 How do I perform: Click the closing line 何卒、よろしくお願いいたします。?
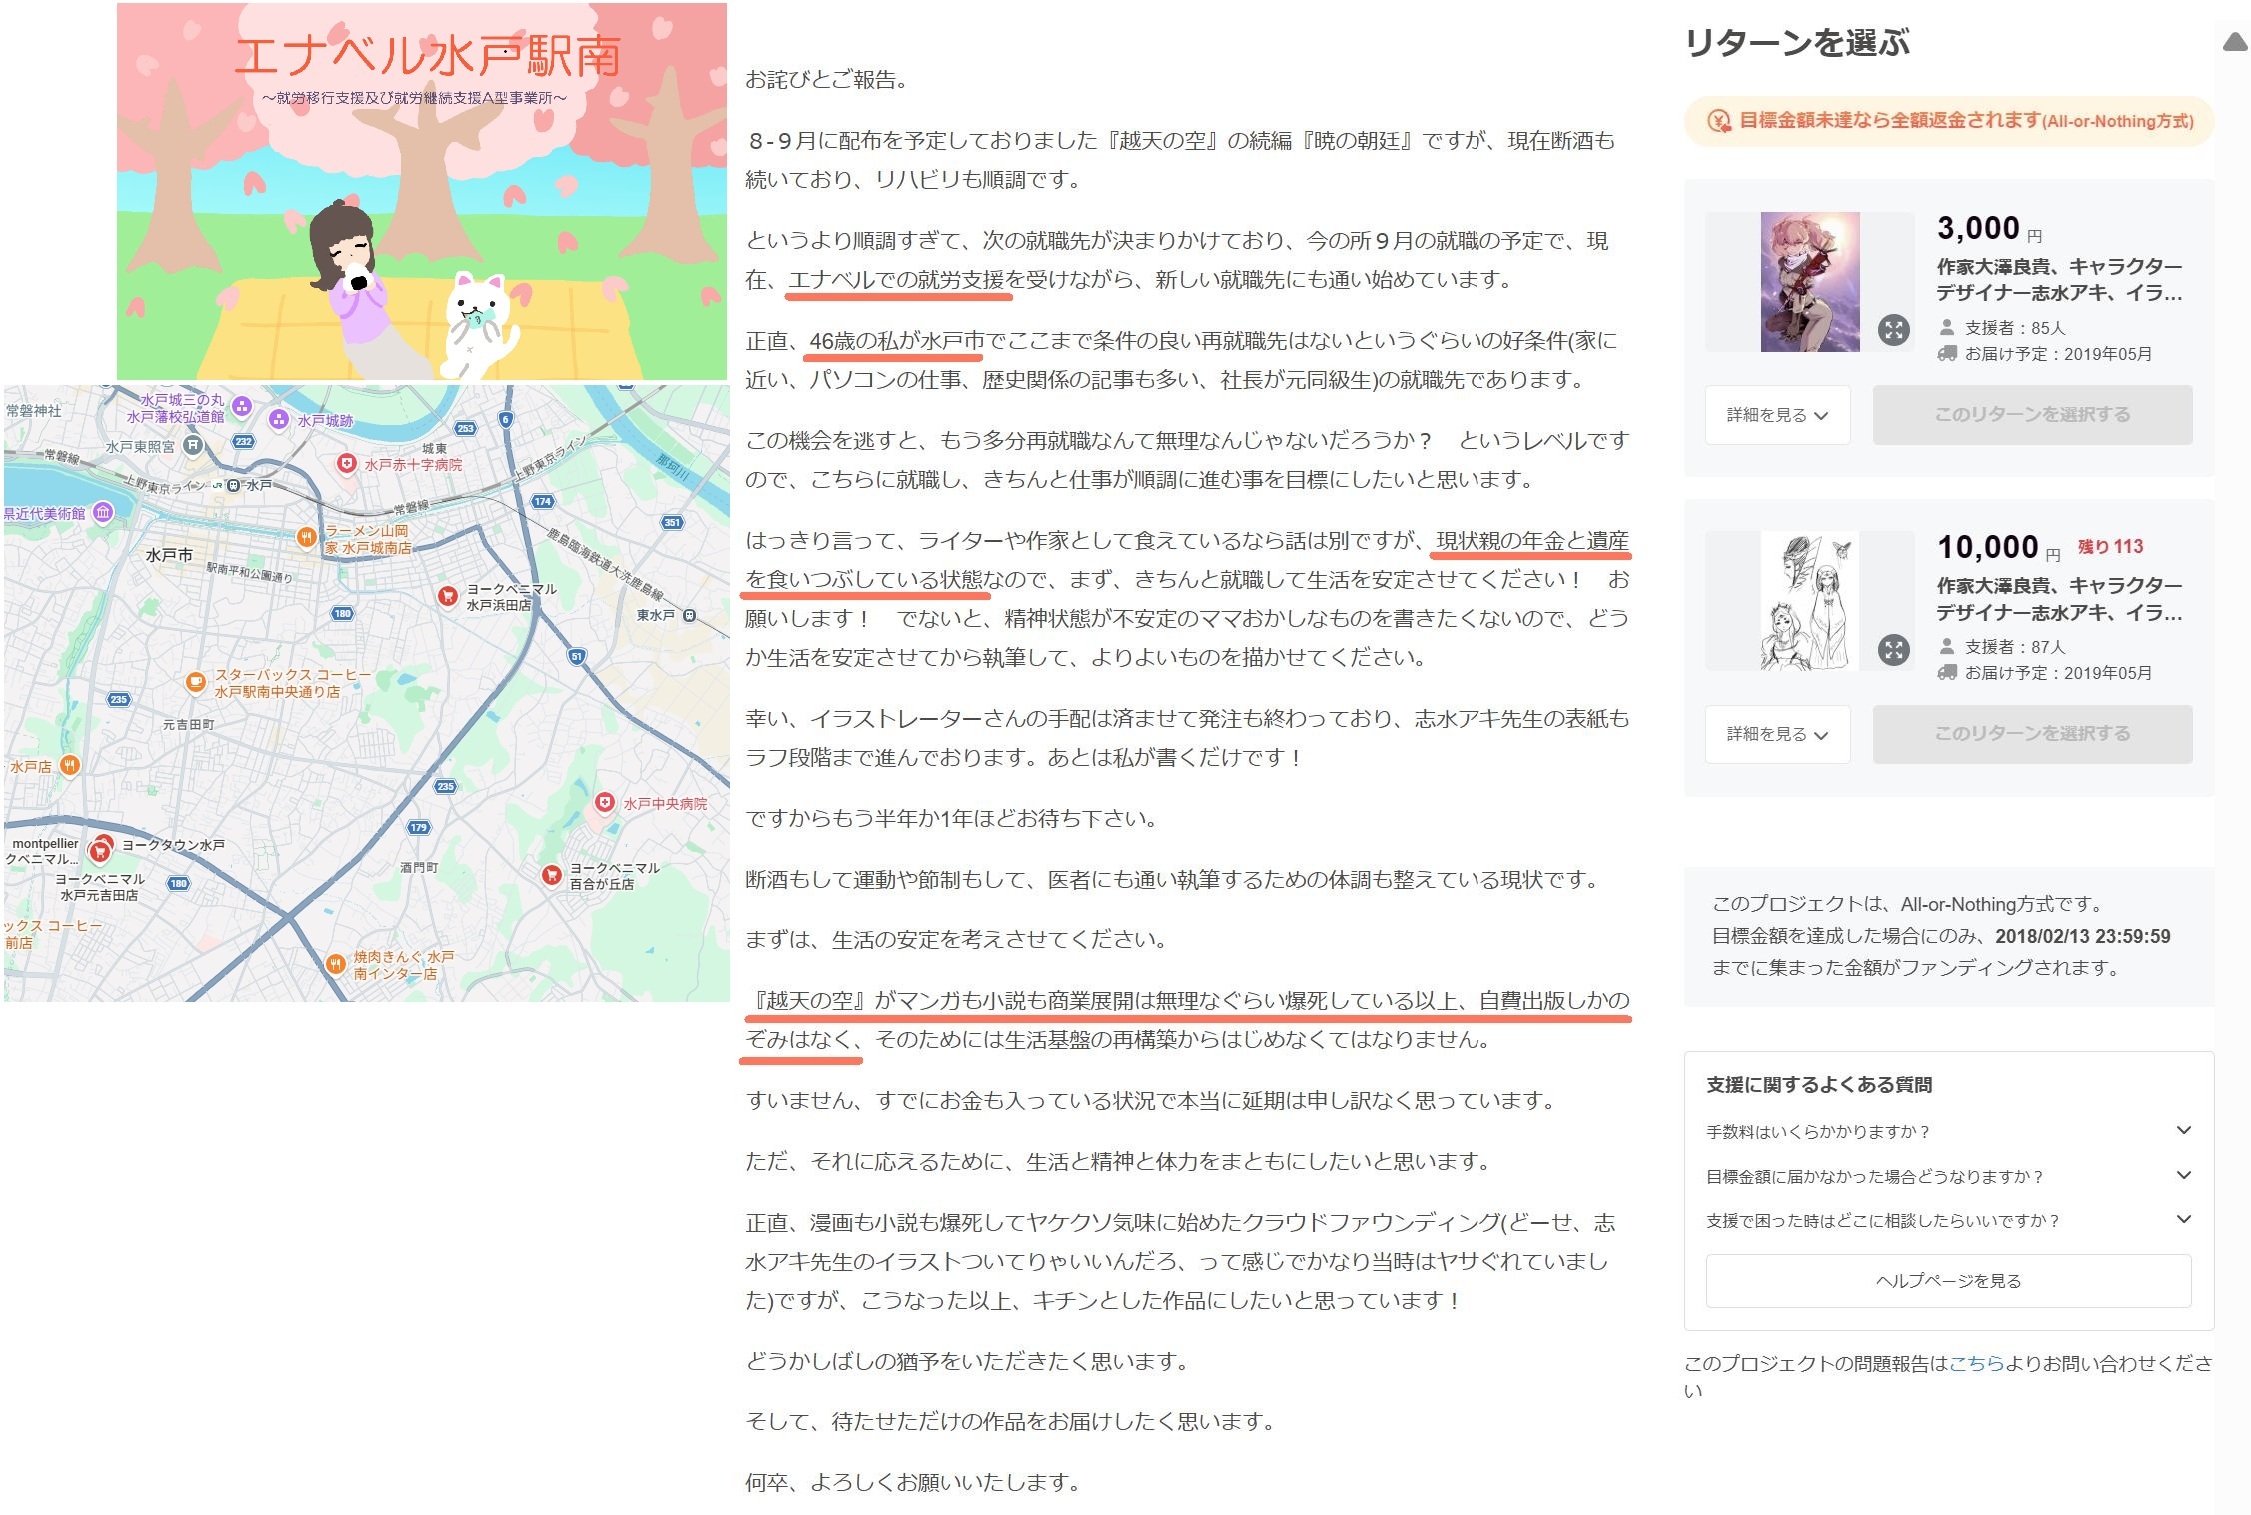click(913, 1482)
